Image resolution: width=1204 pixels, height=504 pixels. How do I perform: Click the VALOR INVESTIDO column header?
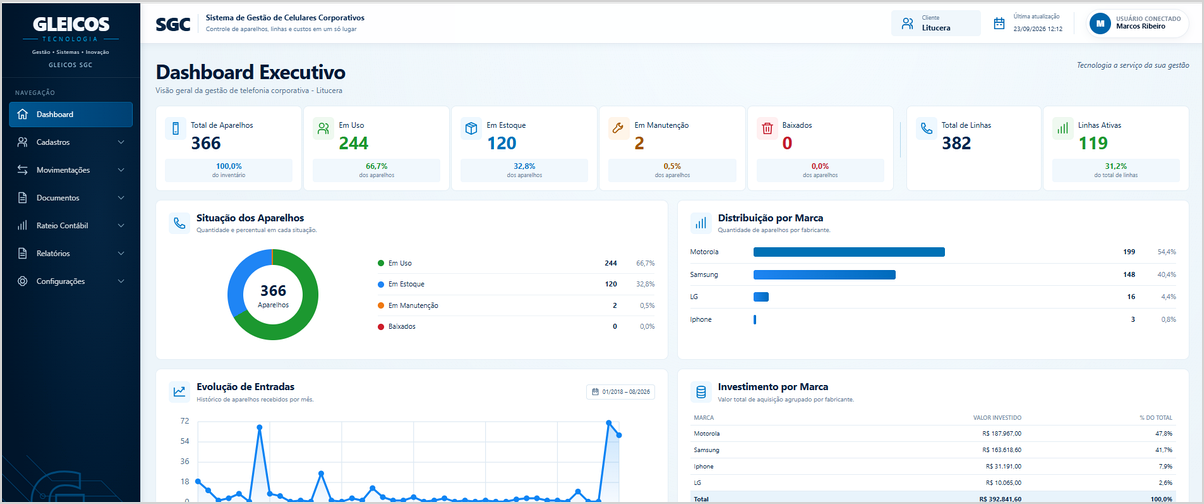(997, 417)
